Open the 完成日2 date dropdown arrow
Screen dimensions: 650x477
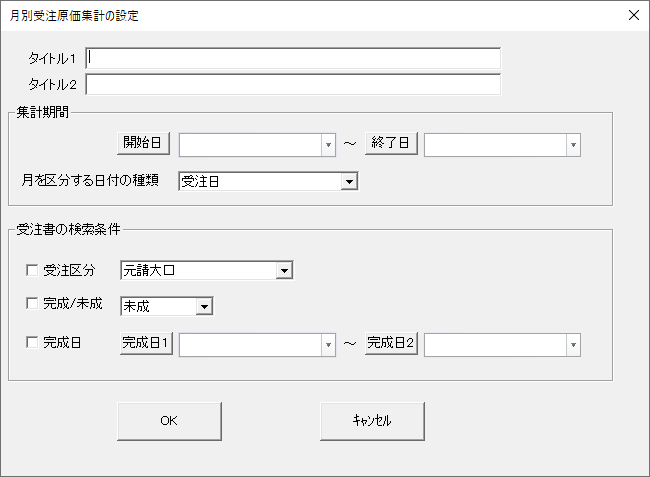click(x=573, y=344)
